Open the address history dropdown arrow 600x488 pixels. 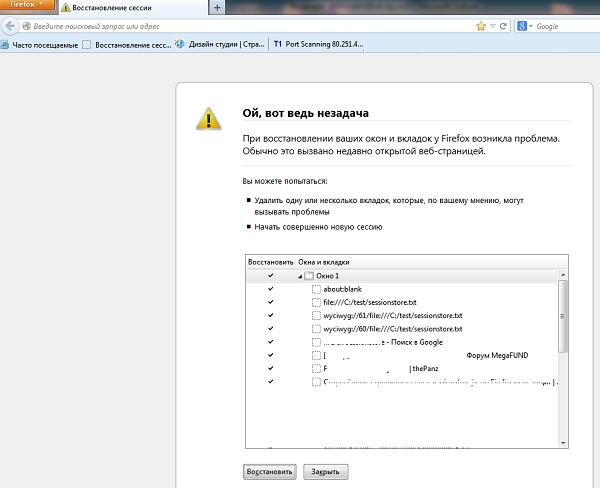(x=493, y=26)
